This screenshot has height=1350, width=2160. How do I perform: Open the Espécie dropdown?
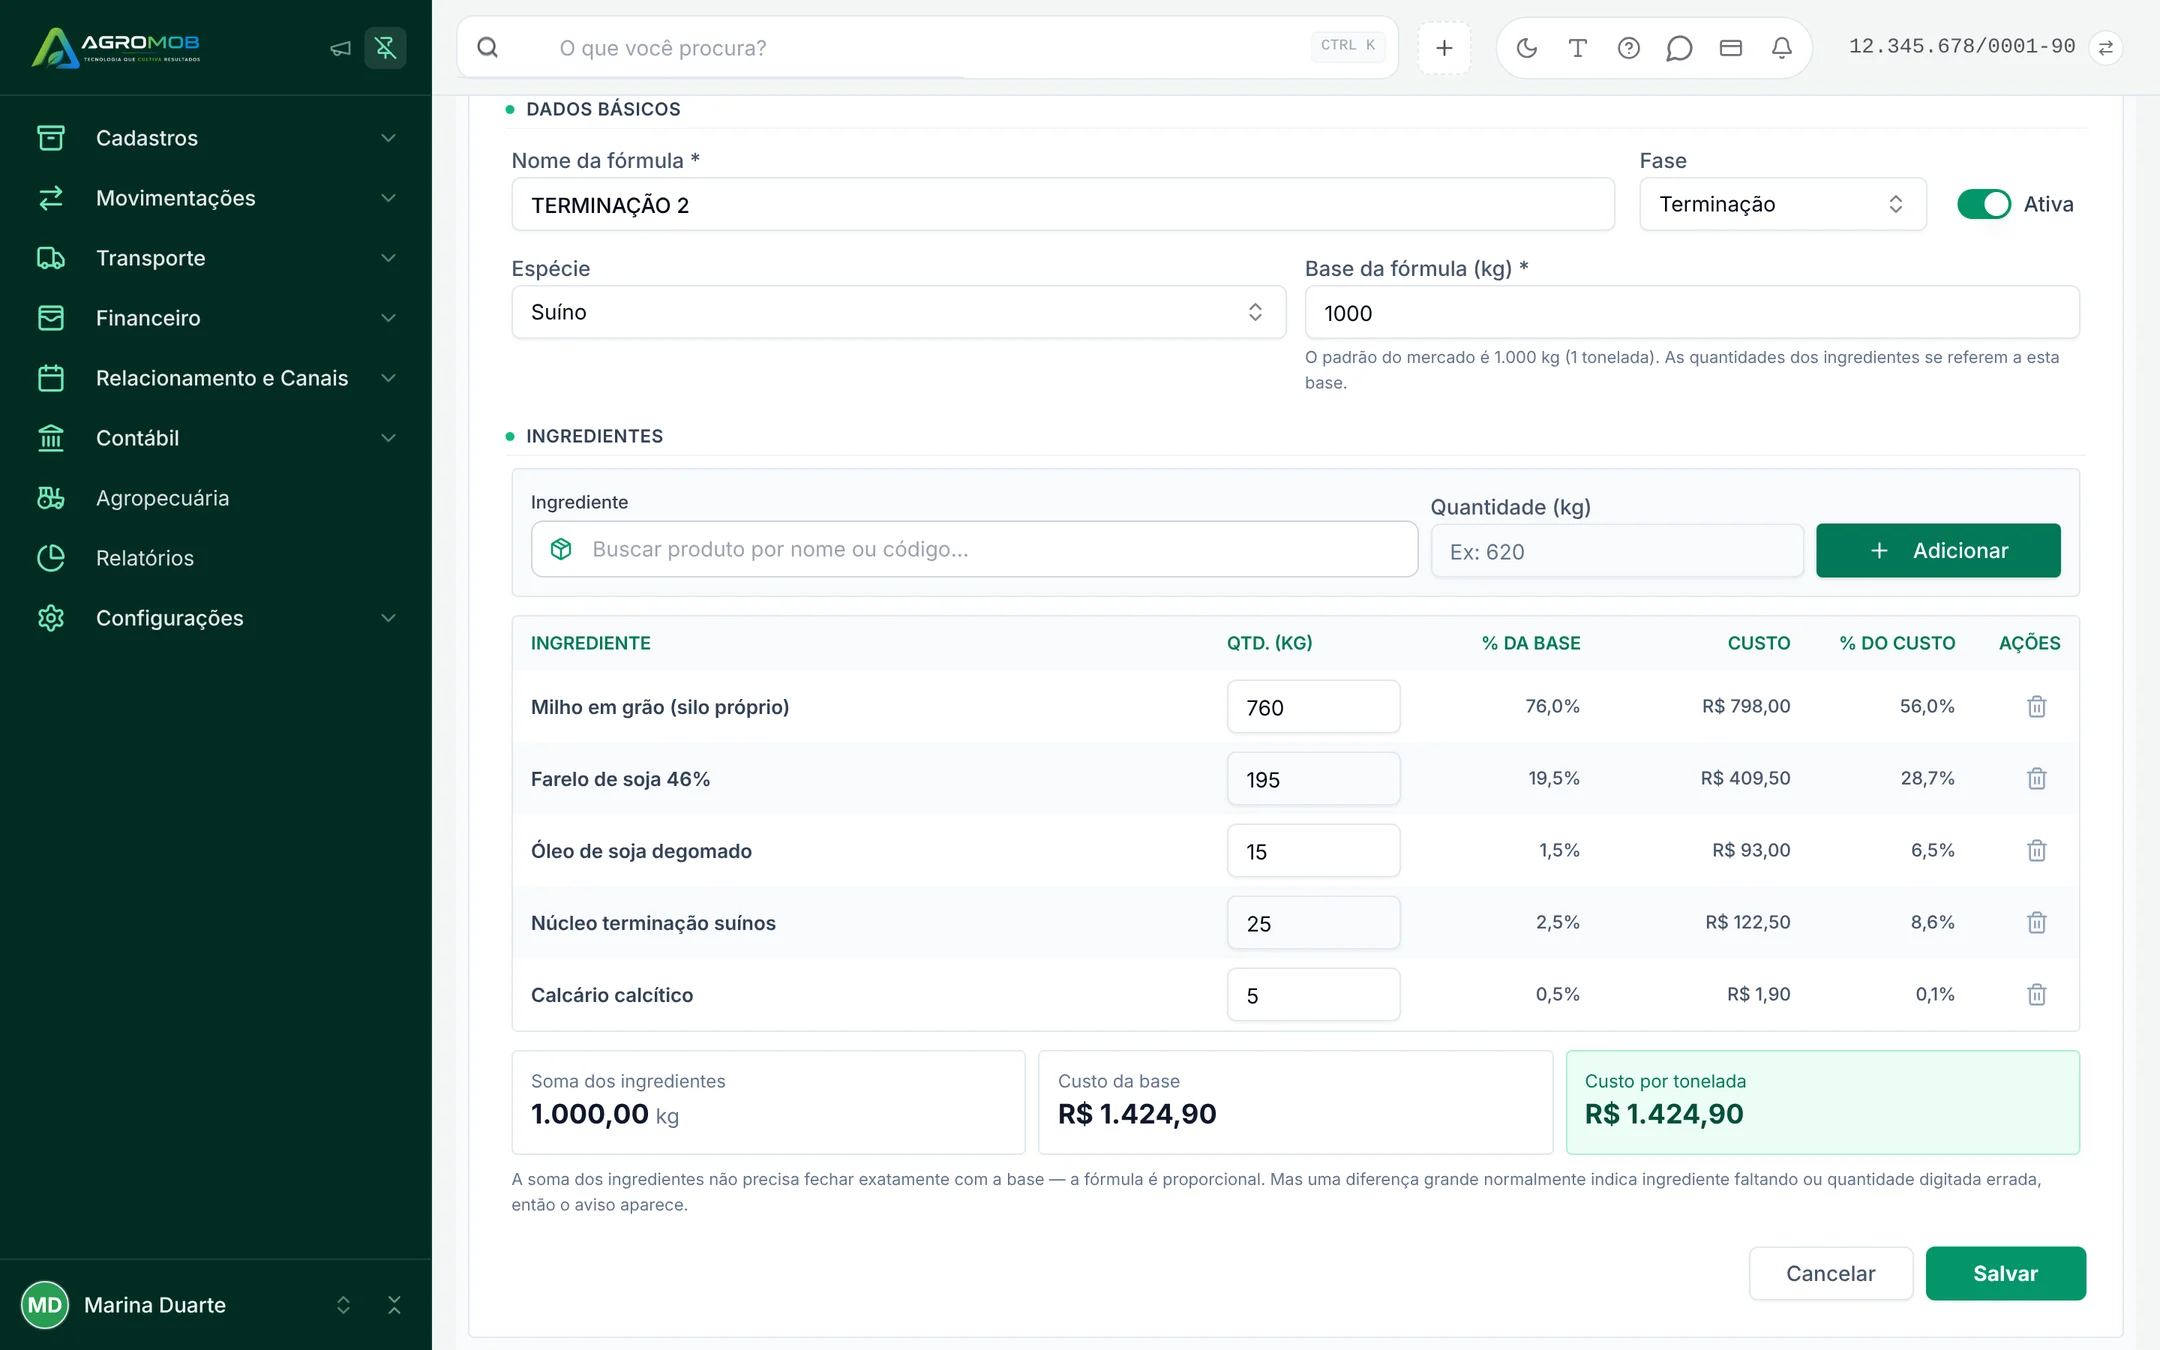click(898, 312)
